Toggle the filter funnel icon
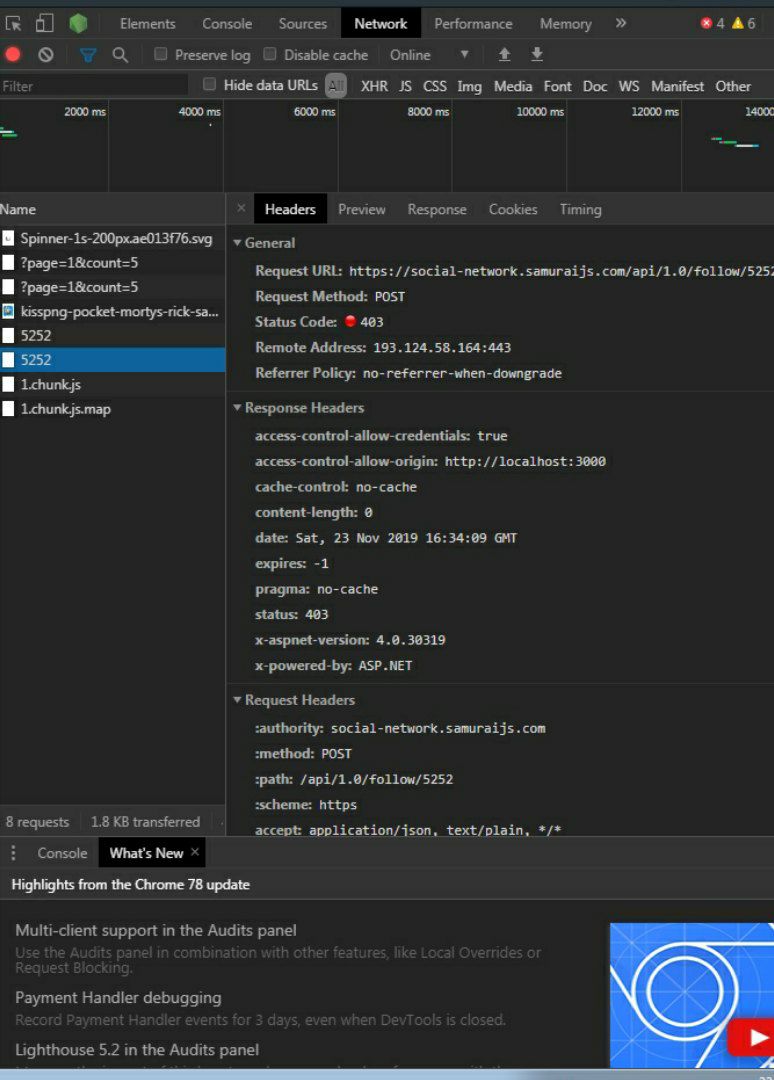This screenshot has height=1080, width=774. point(87,54)
